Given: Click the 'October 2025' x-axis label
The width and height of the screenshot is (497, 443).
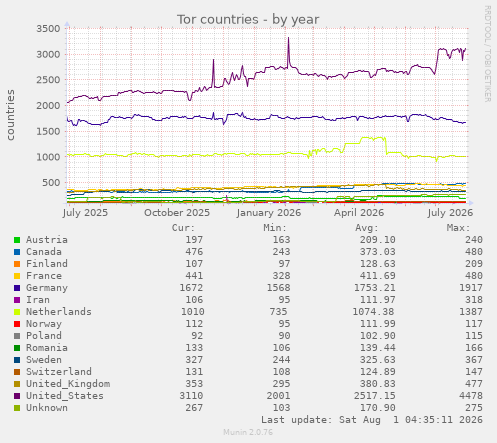Looking at the screenshot, I should [177, 213].
